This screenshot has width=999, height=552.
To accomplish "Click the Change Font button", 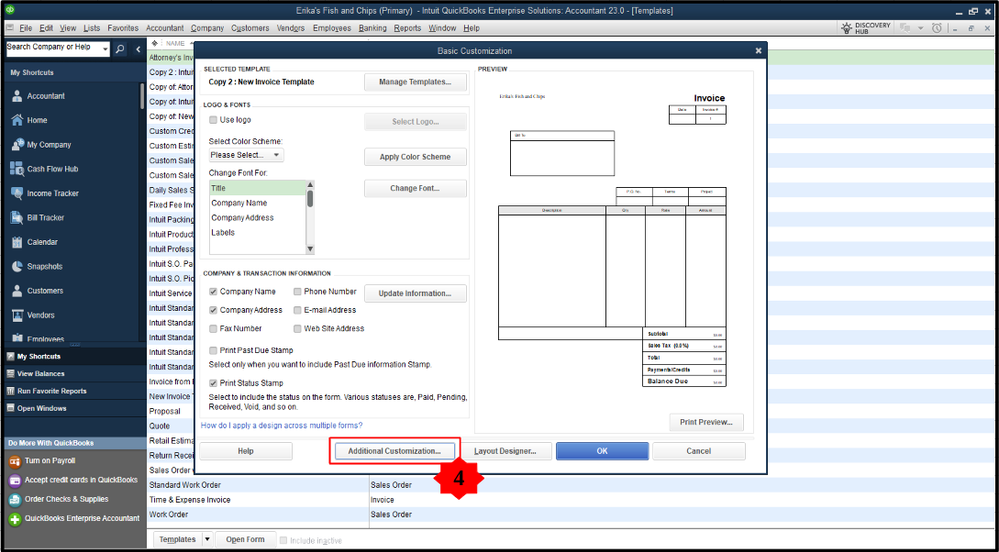I will pyautogui.click(x=415, y=189).
